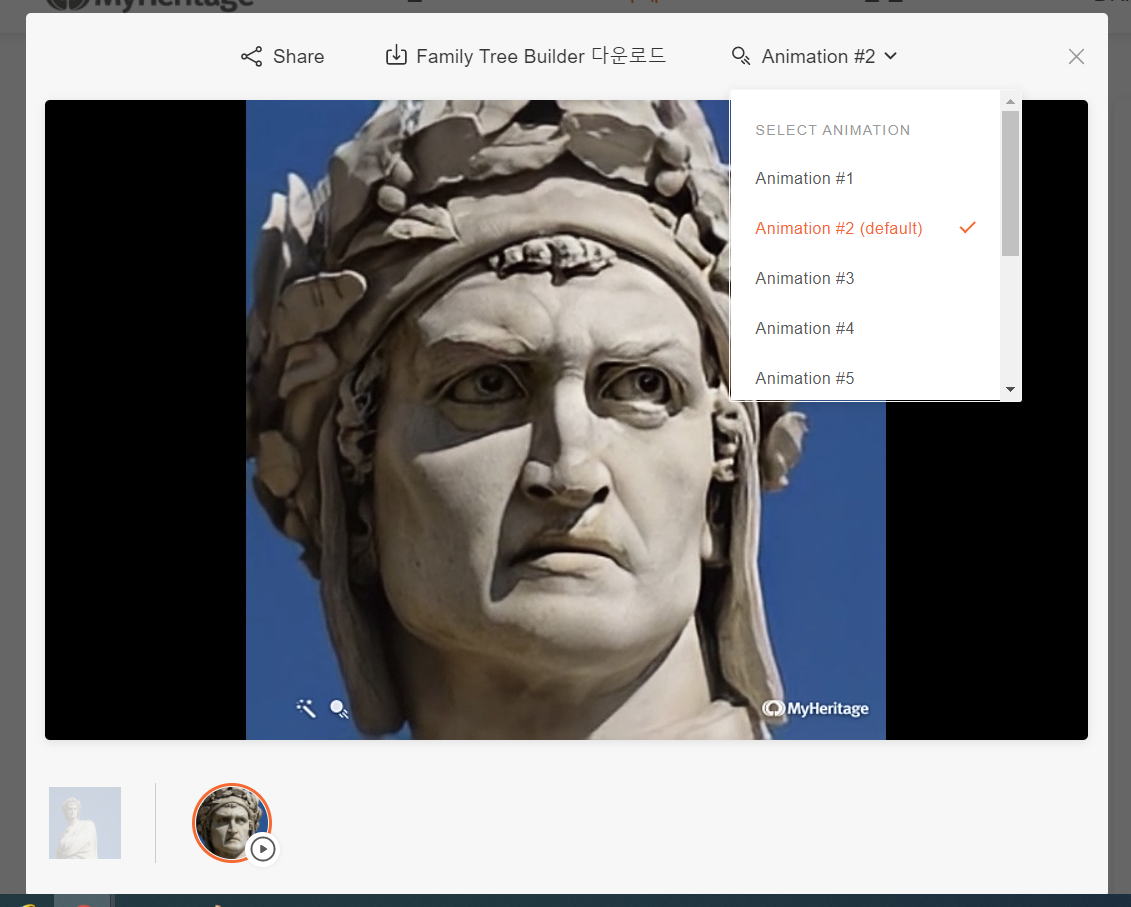Open the Share link text
1131x907 pixels.
[x=299, y=56]
